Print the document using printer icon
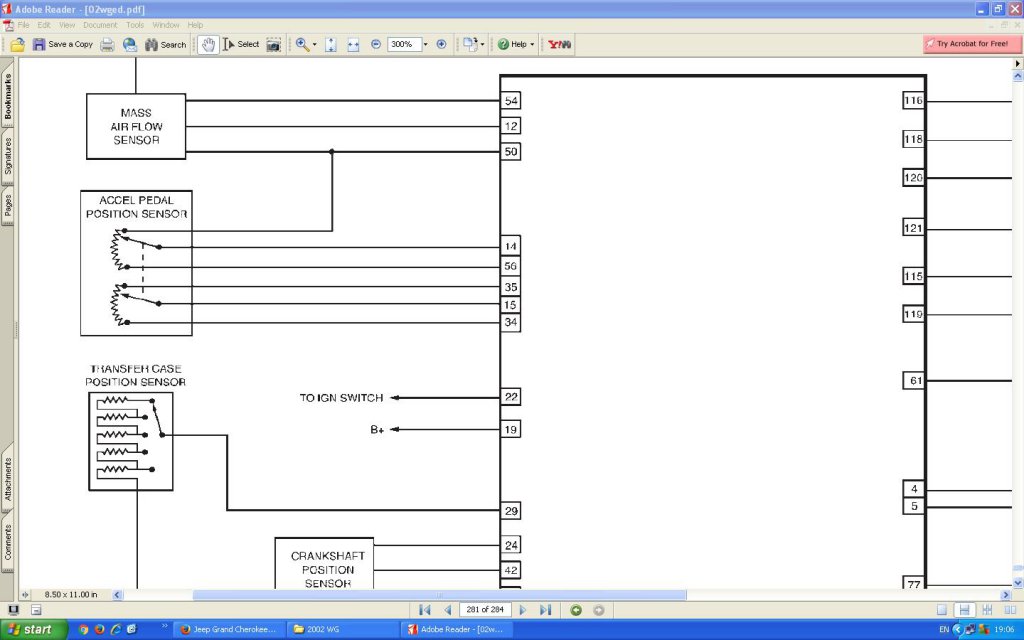 click(107, 44)
